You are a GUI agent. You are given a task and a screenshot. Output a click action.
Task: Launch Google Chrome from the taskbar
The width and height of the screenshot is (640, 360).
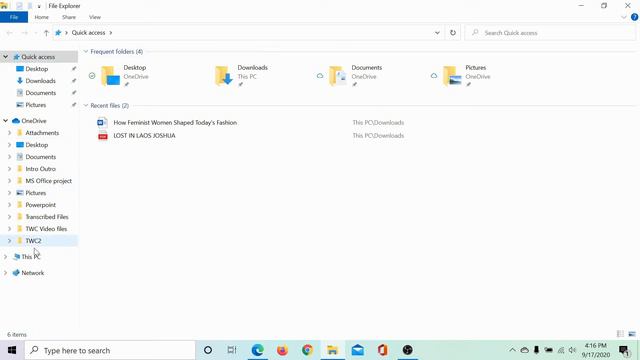[x=307, y=350]
